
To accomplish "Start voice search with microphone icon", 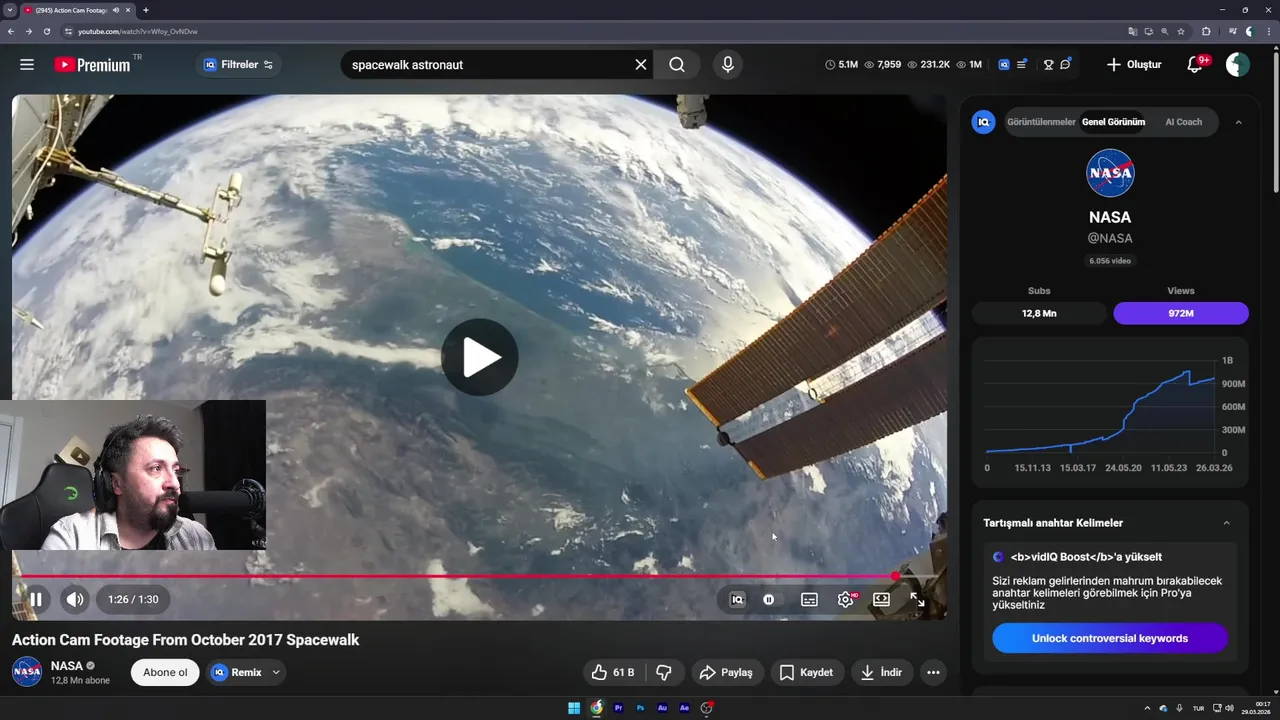I will tap(727, 65).
